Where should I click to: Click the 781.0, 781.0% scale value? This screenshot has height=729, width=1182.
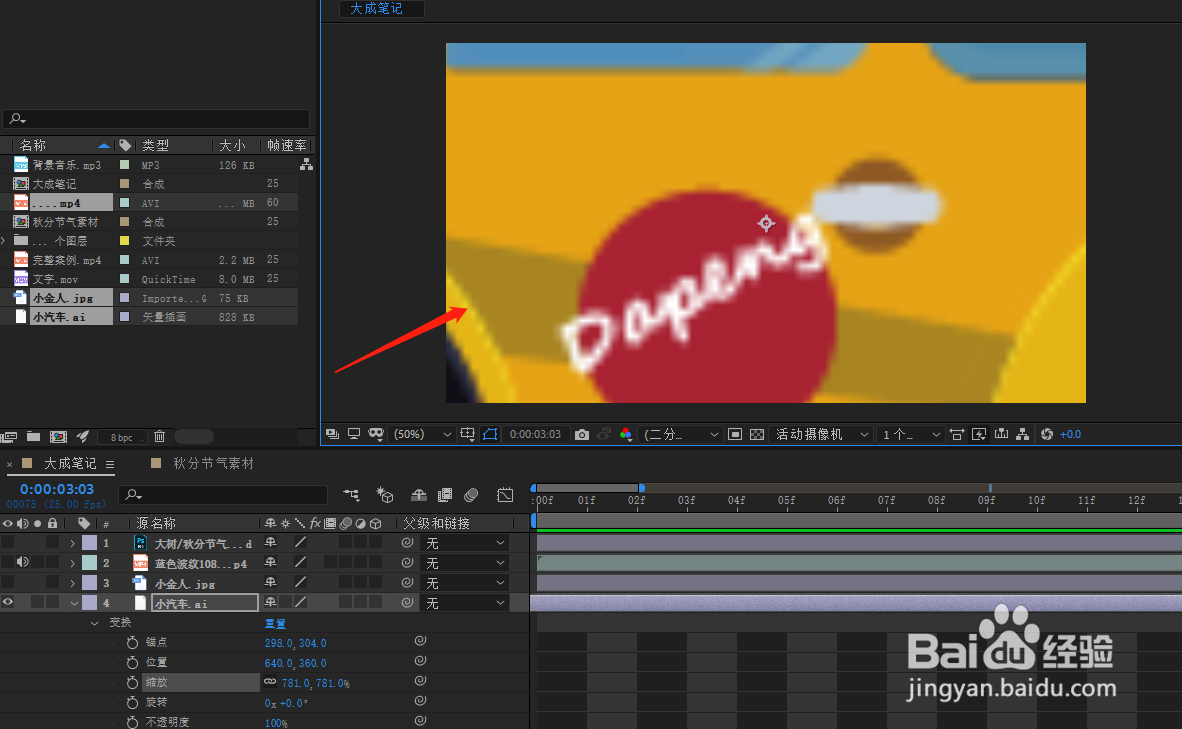coord(315,683)
